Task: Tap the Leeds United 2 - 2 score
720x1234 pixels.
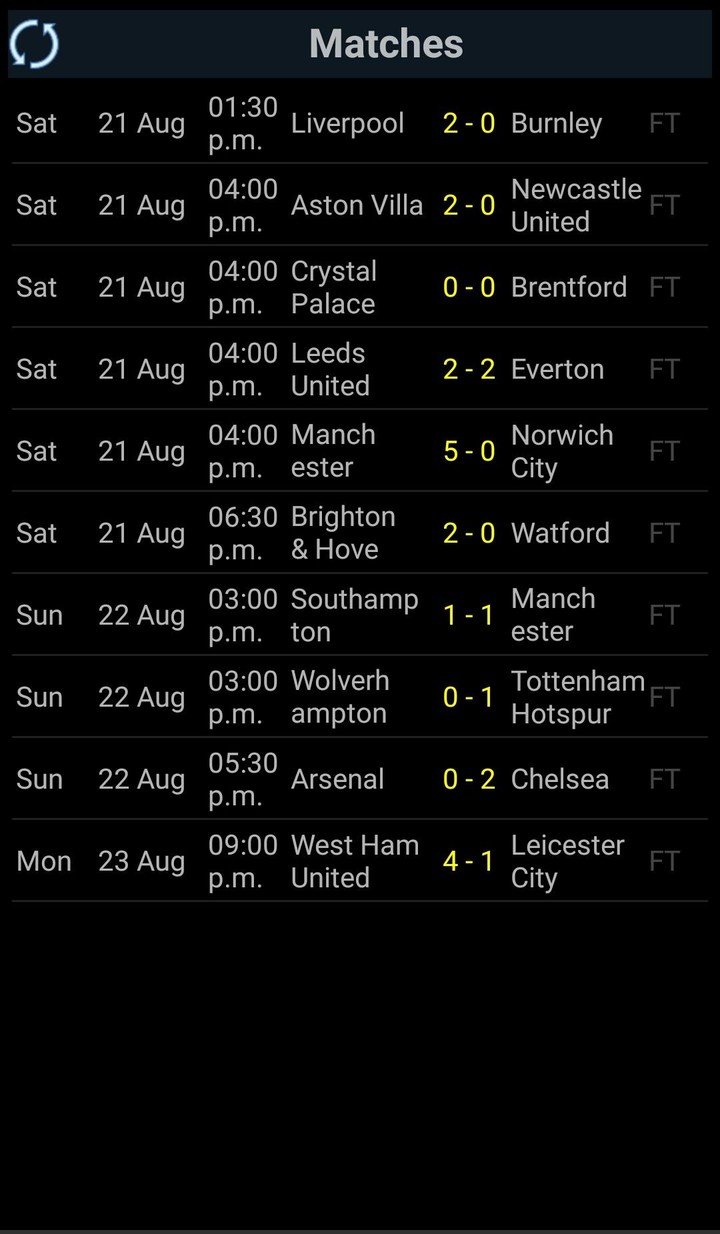Action: click(469, 369)
